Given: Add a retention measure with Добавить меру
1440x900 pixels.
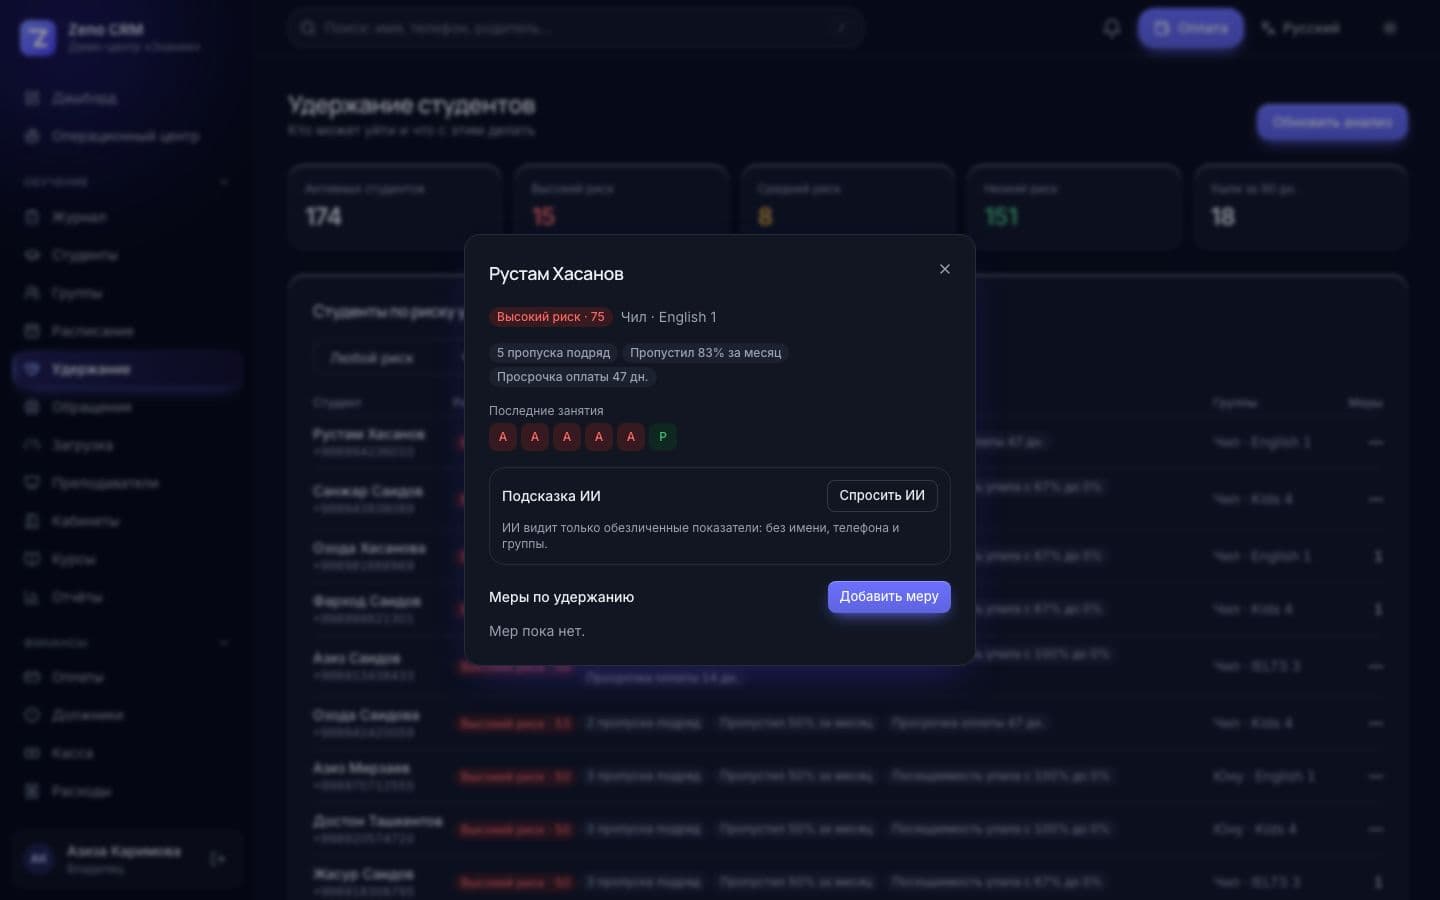Looking at the screenshot, I should click(x=889, y=597).
